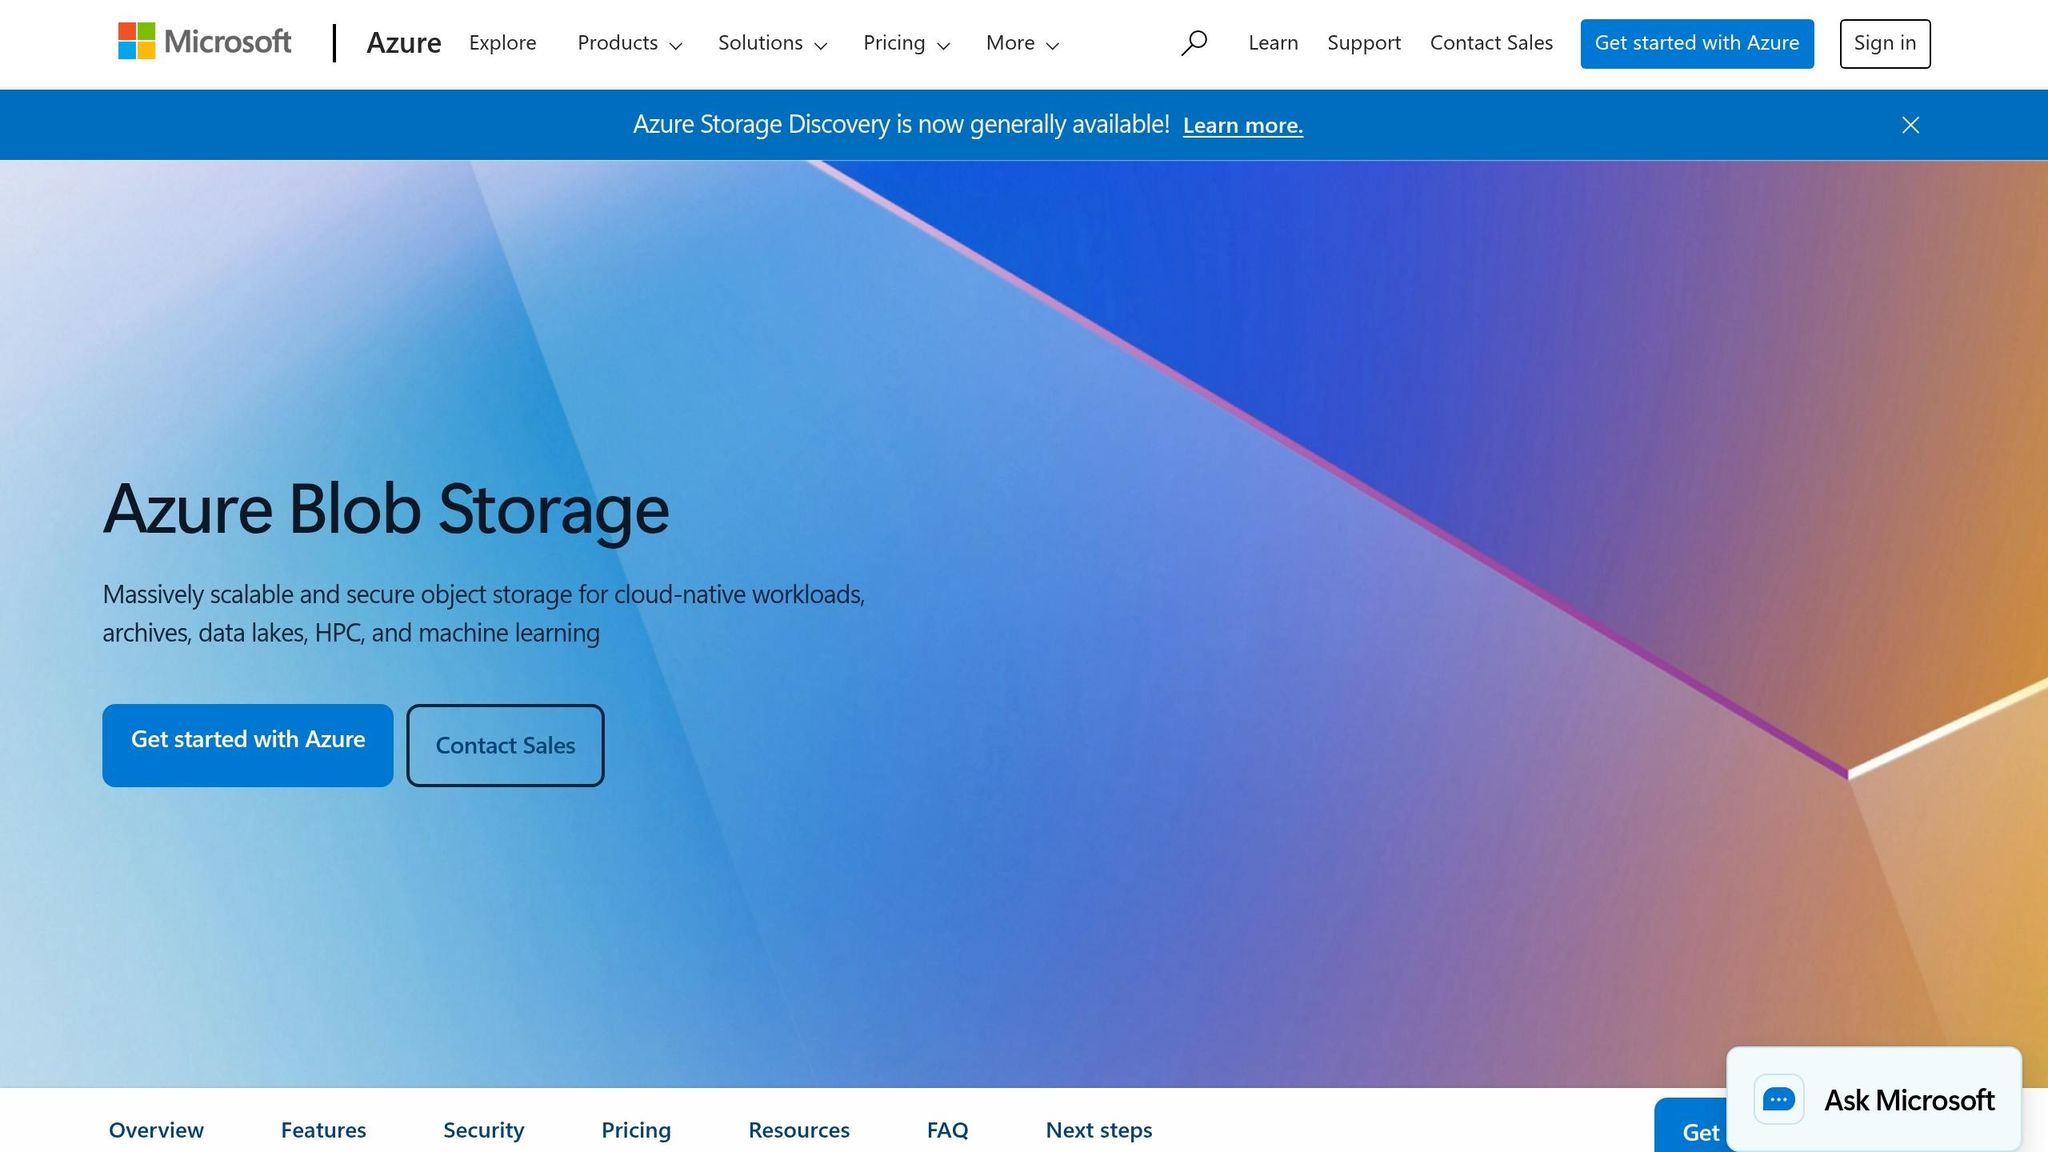The height and width of the screenshot is (1152, 2048).
Task: Open the Learn link in header
Action: (1273, 43)
